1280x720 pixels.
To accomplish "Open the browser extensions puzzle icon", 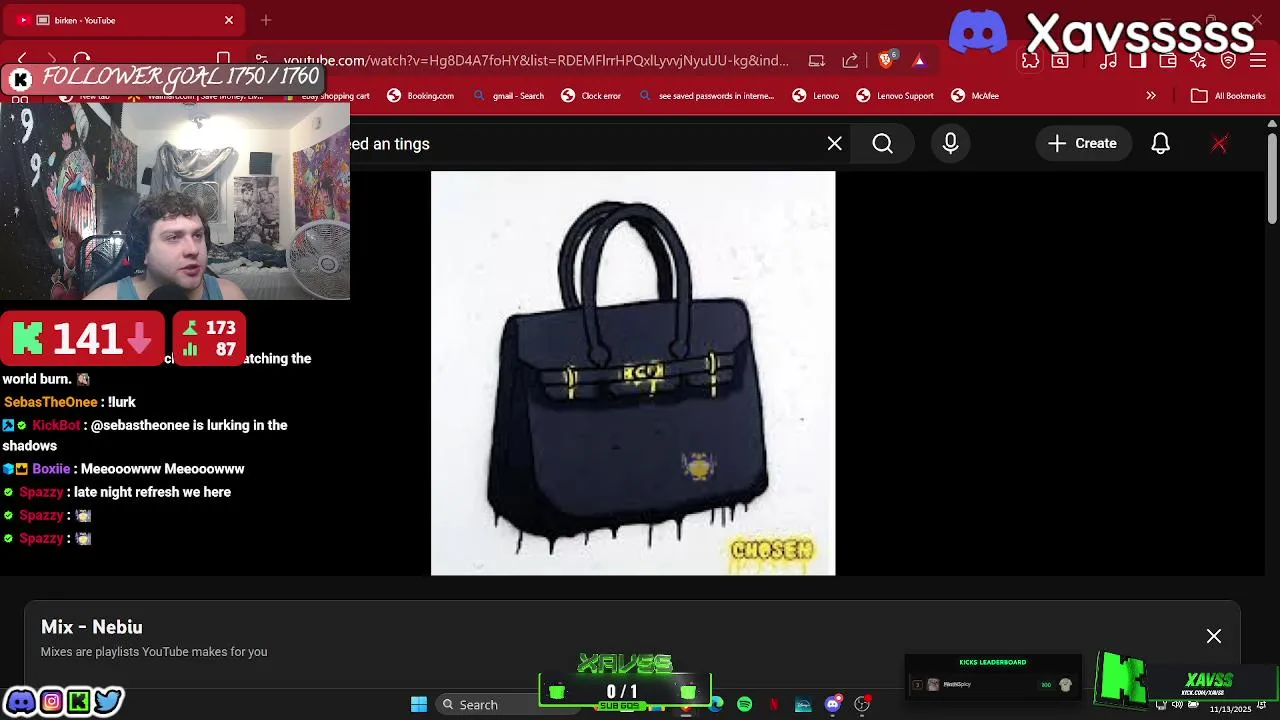I will pos(1030,61).
